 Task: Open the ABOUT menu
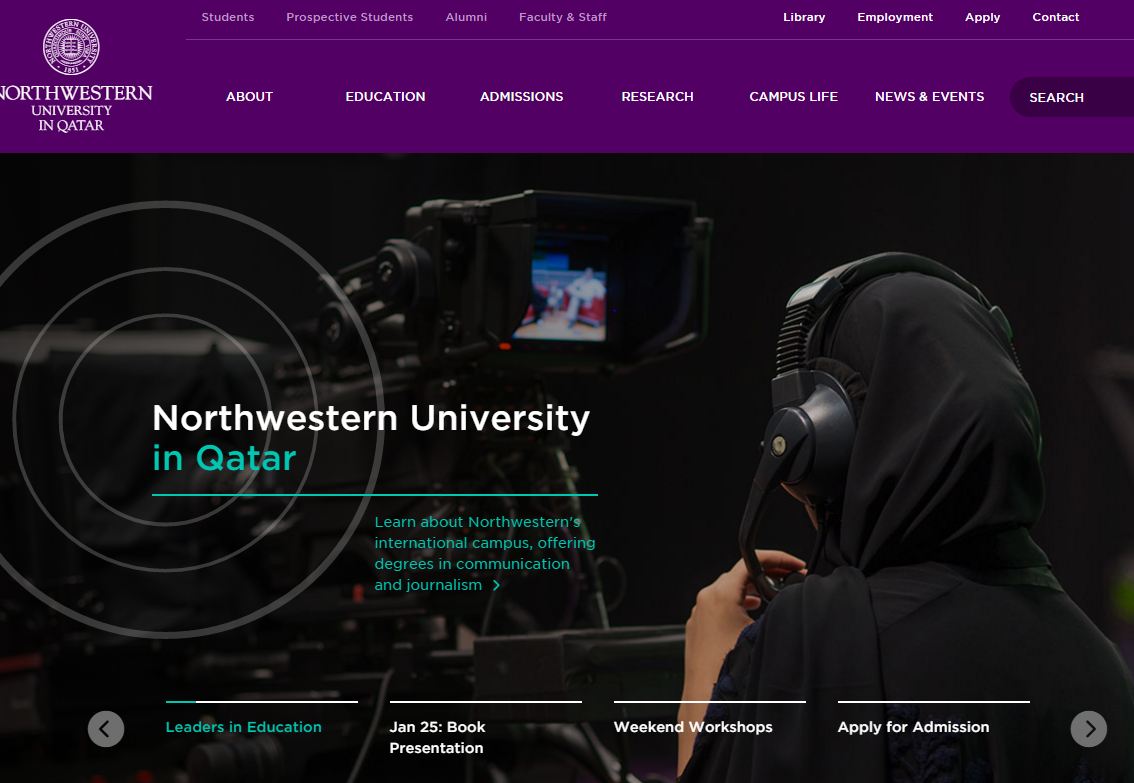pos(249,96)
